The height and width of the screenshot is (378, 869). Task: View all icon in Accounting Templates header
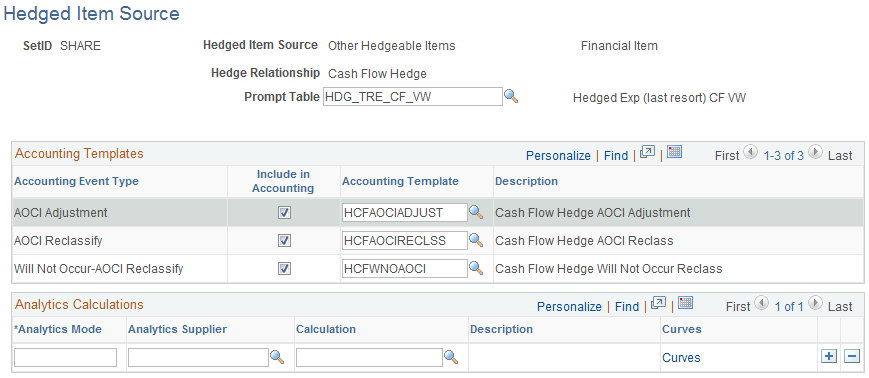647,152
